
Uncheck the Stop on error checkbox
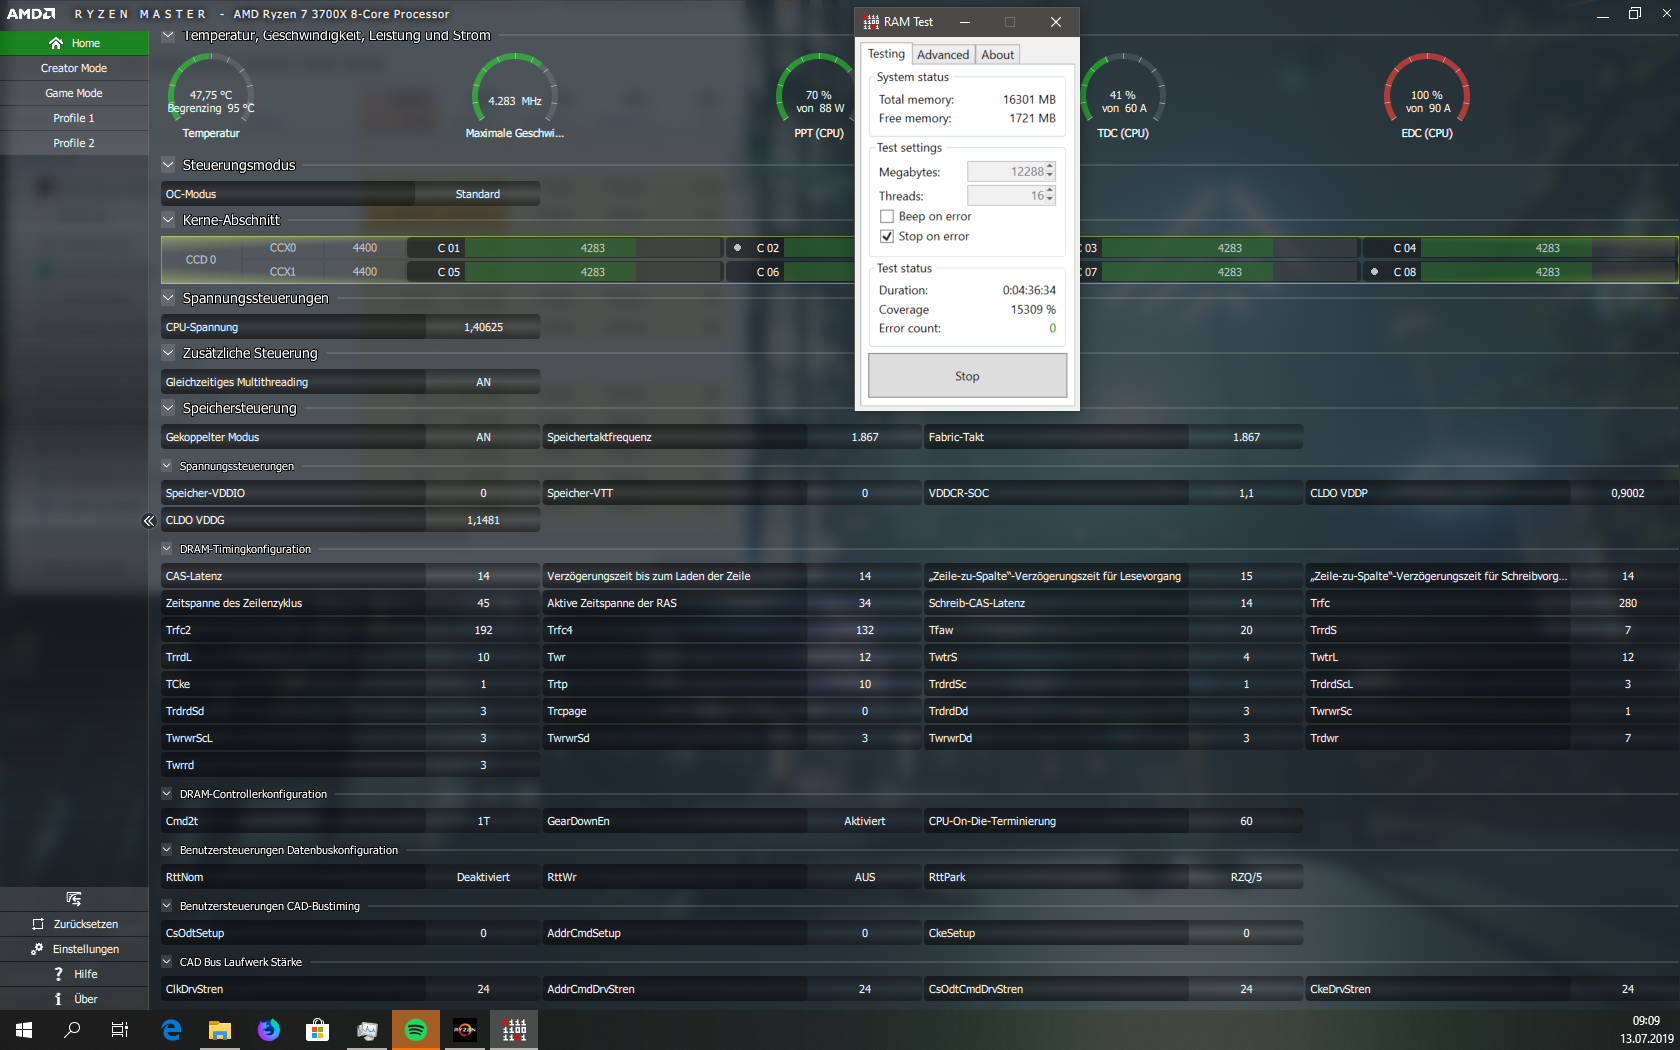(x=887, y=236)
